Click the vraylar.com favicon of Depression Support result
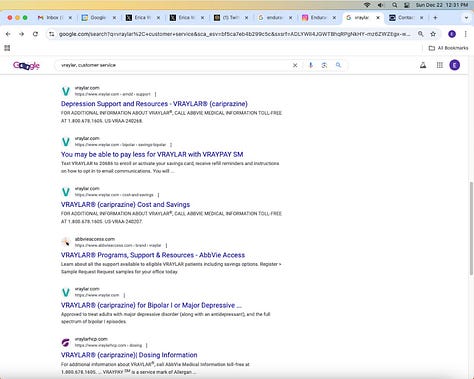Screen dimensions: 474x379 coord(66,91)
